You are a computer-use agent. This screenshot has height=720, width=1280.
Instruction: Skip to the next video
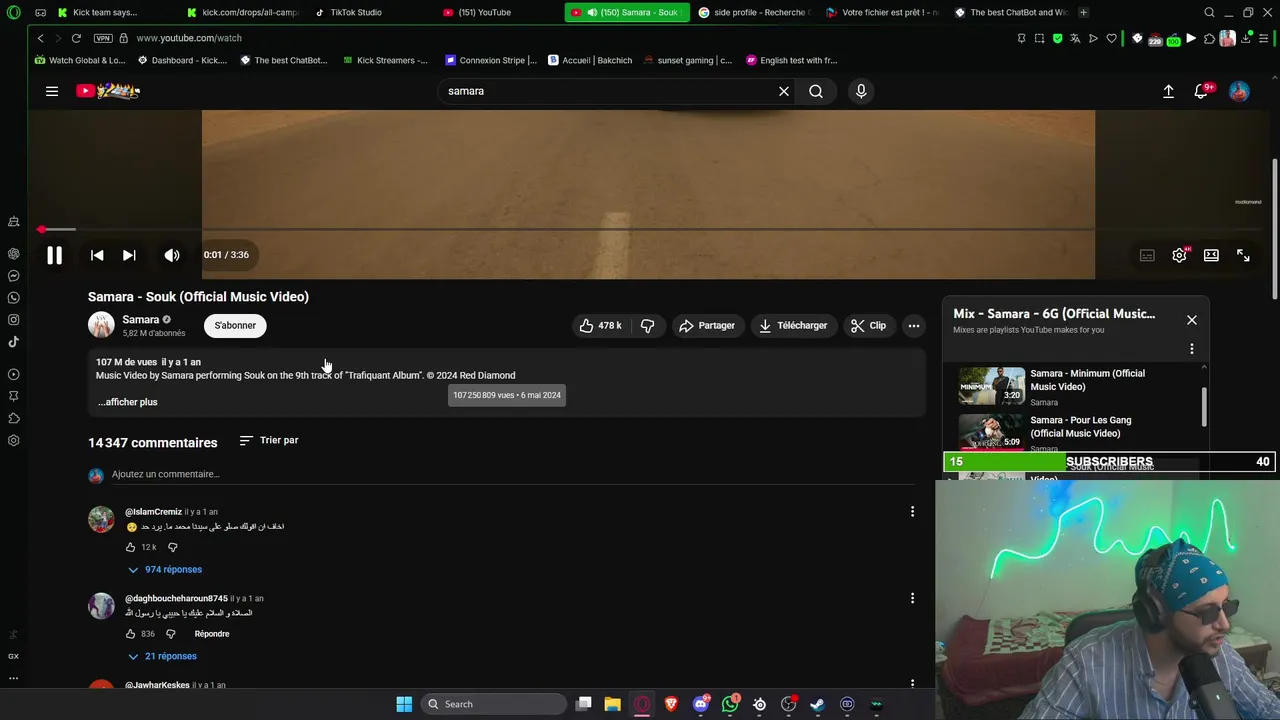(129, 255)
